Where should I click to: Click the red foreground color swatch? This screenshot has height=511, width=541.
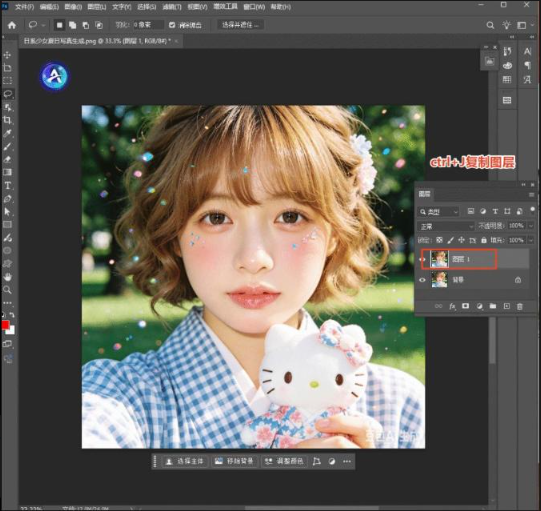click(x=5, y=325)
